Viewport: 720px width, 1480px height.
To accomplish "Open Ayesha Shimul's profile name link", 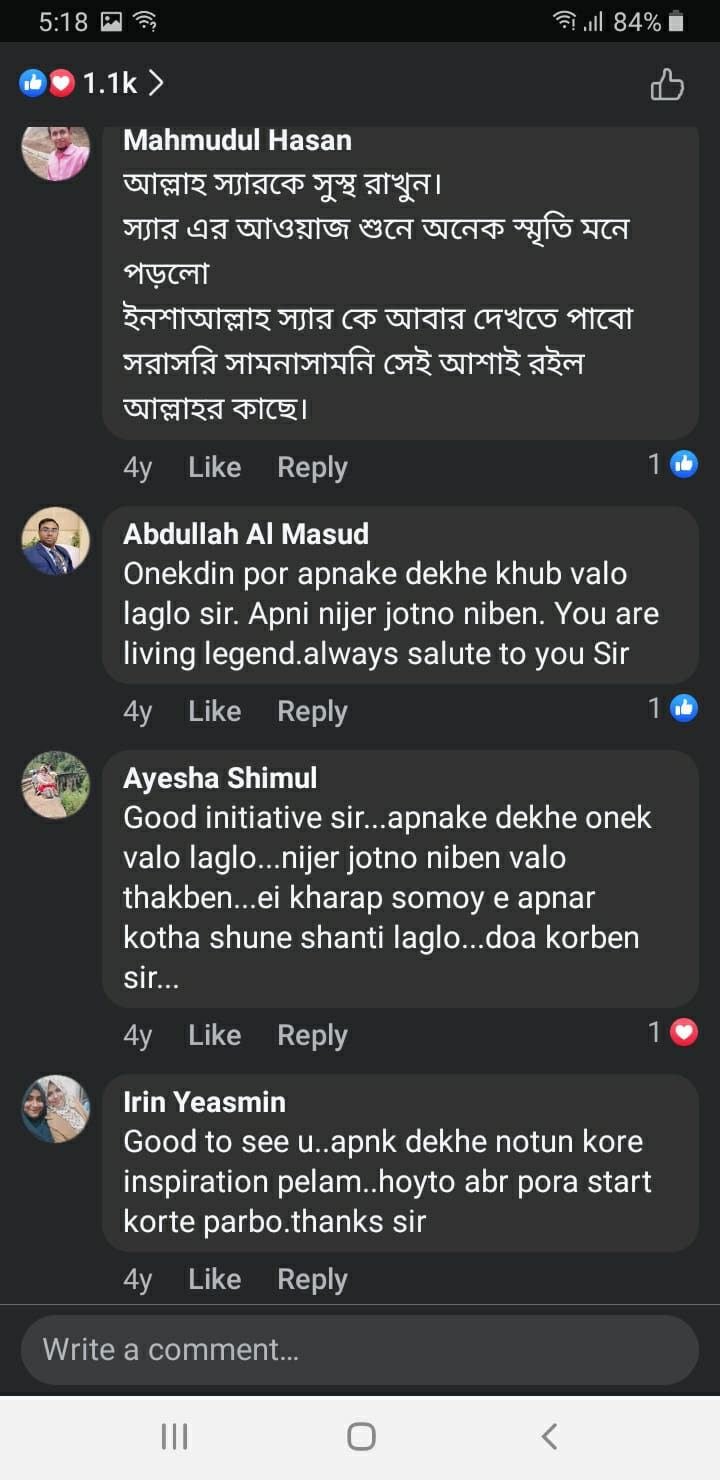I will click(220, 778).
